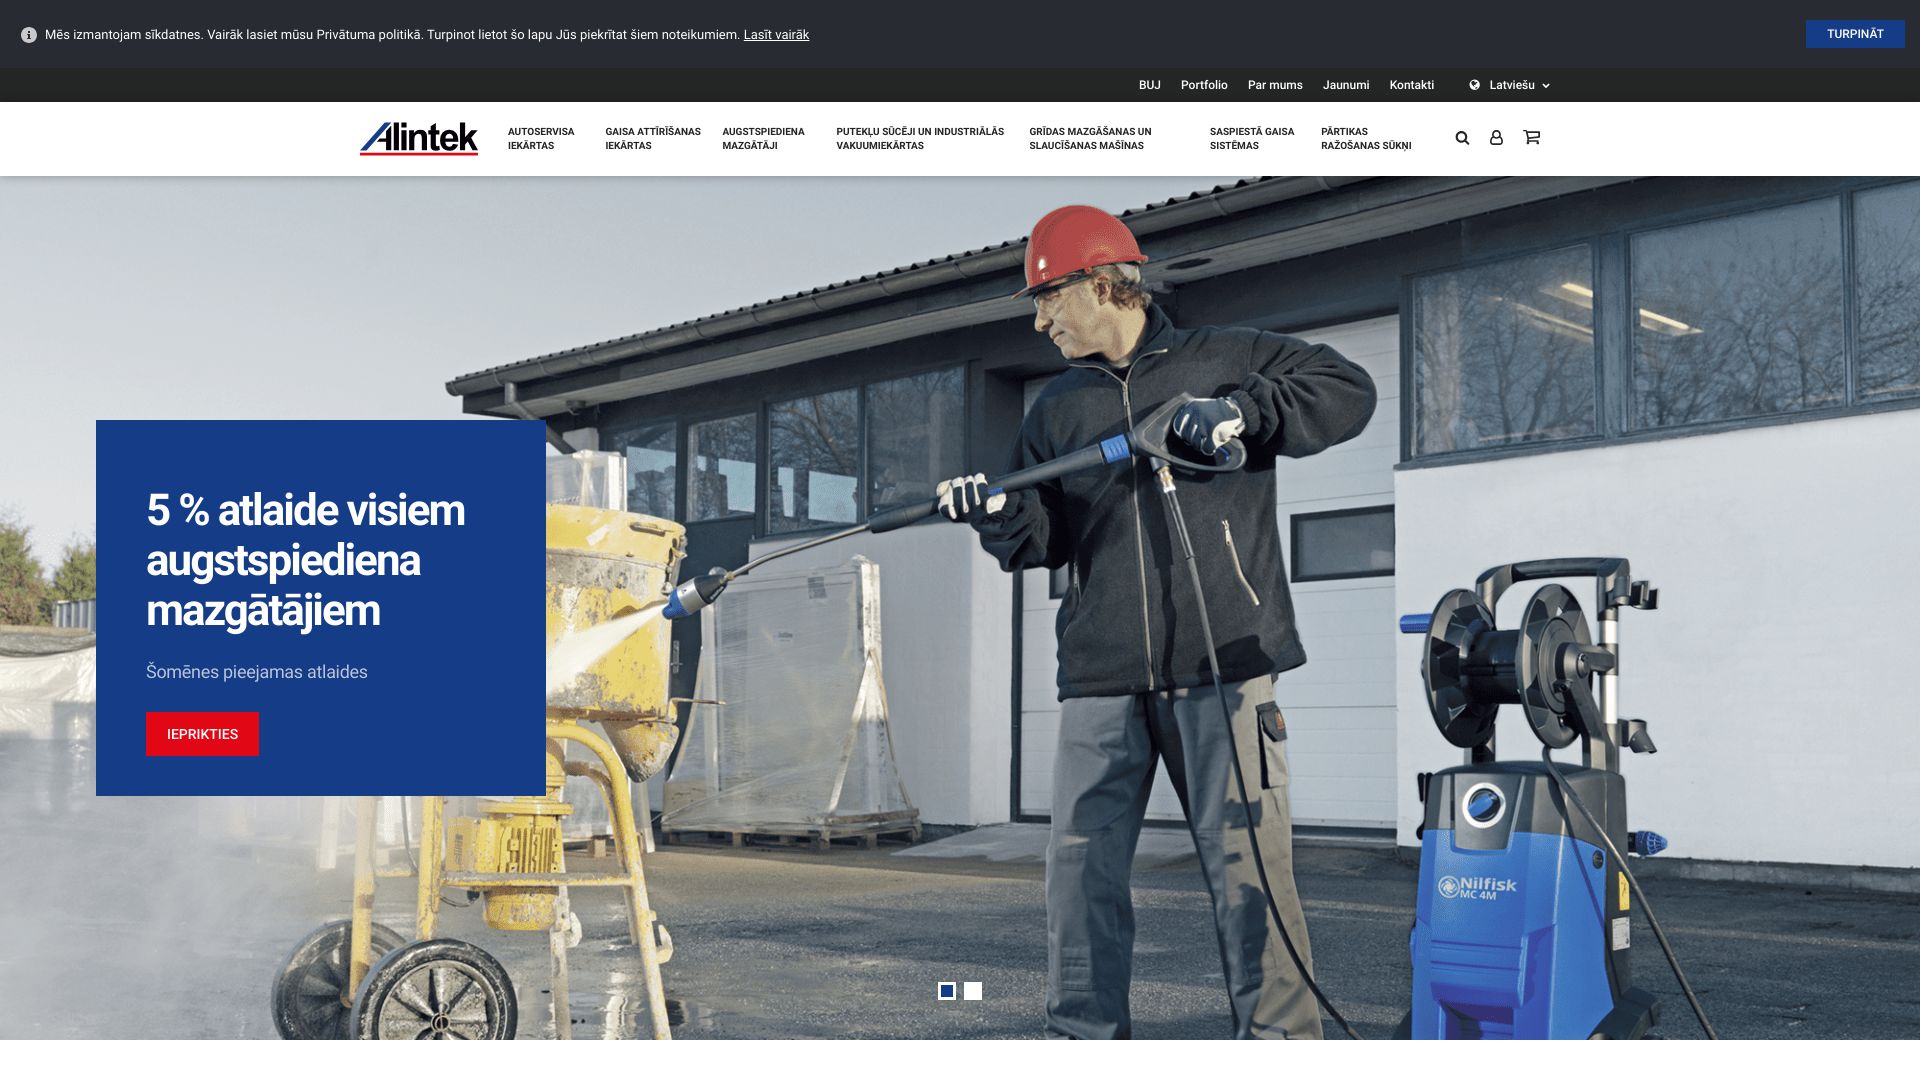
Task: Click the Alintek logo
Action: click(419, 139)
